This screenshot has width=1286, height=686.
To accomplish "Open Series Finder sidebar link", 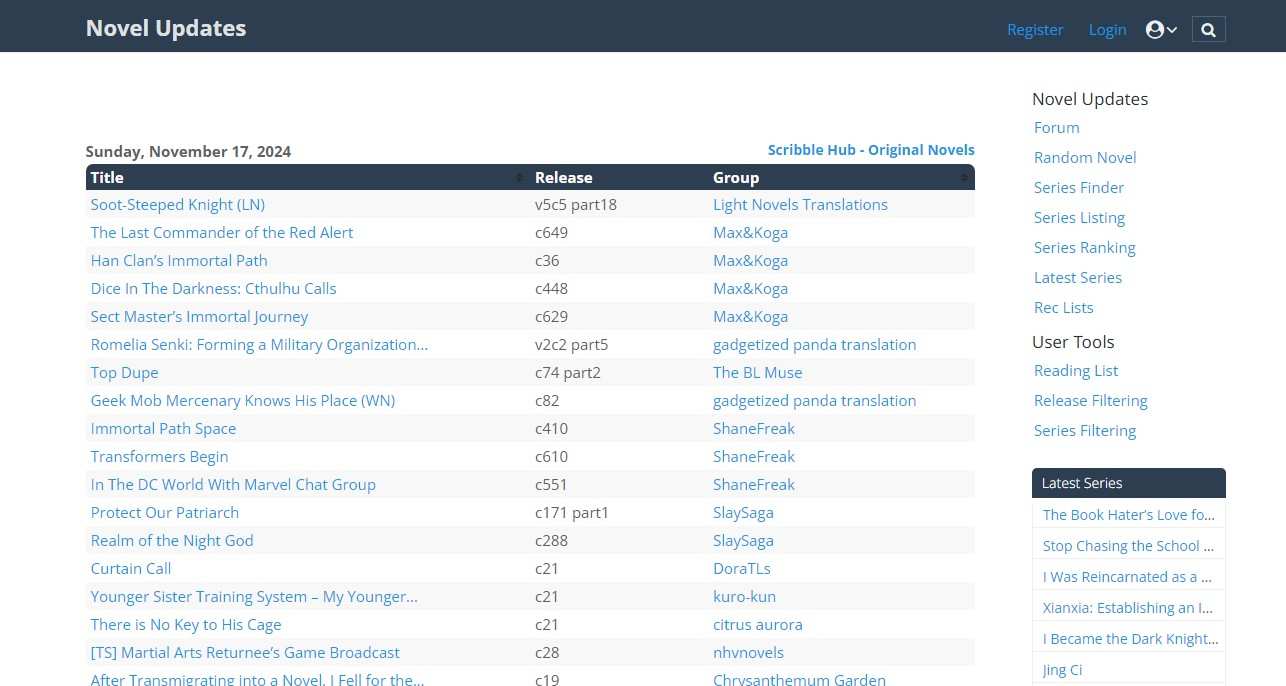I will (x=1079, y=188).
